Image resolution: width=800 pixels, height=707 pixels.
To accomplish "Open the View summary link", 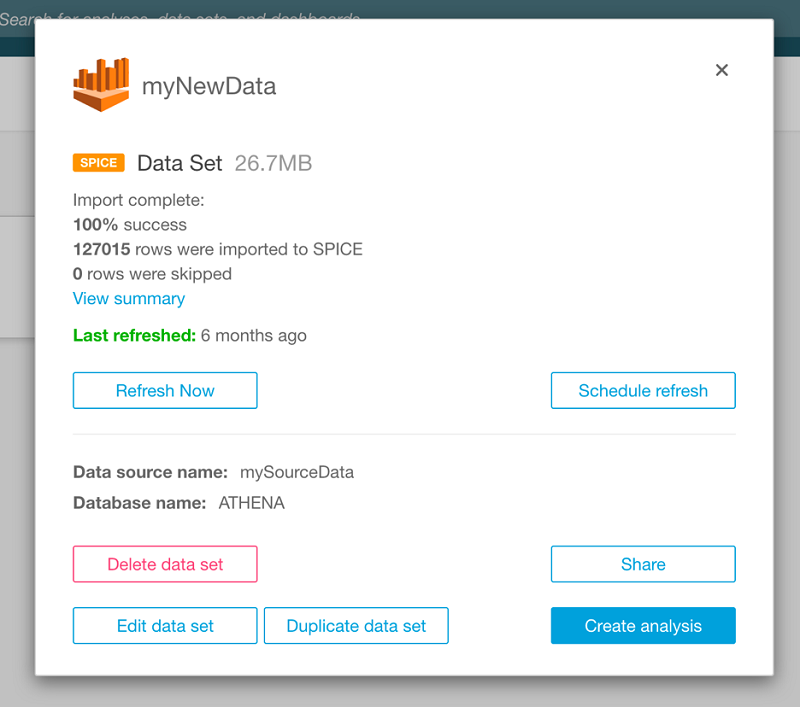I will (x=129, y=299).
